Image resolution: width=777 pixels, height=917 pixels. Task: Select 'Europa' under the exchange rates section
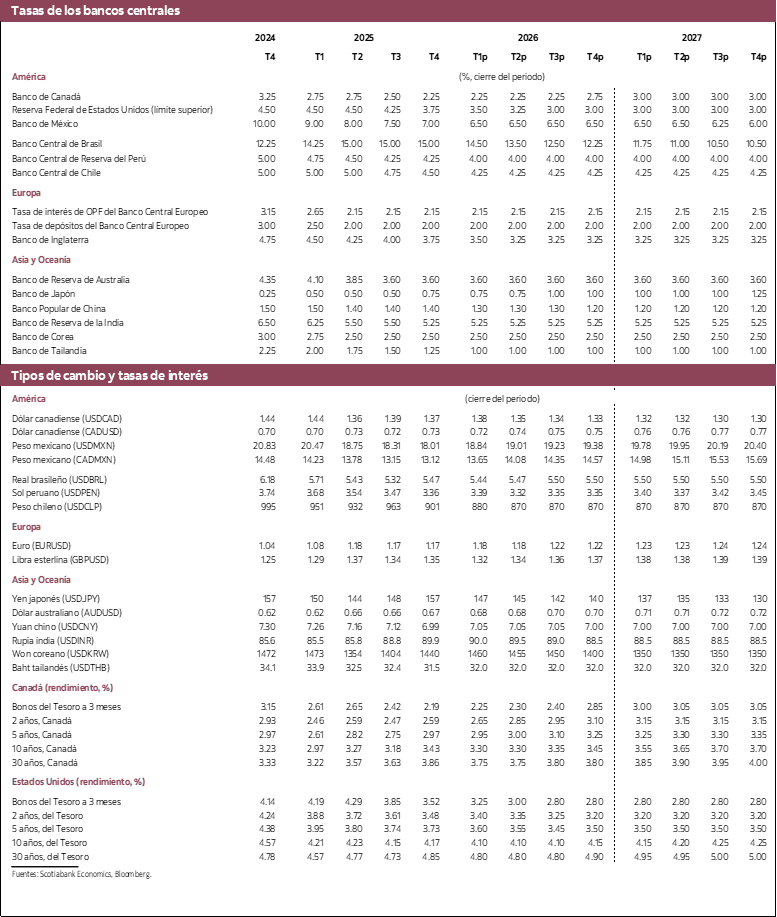27,527
